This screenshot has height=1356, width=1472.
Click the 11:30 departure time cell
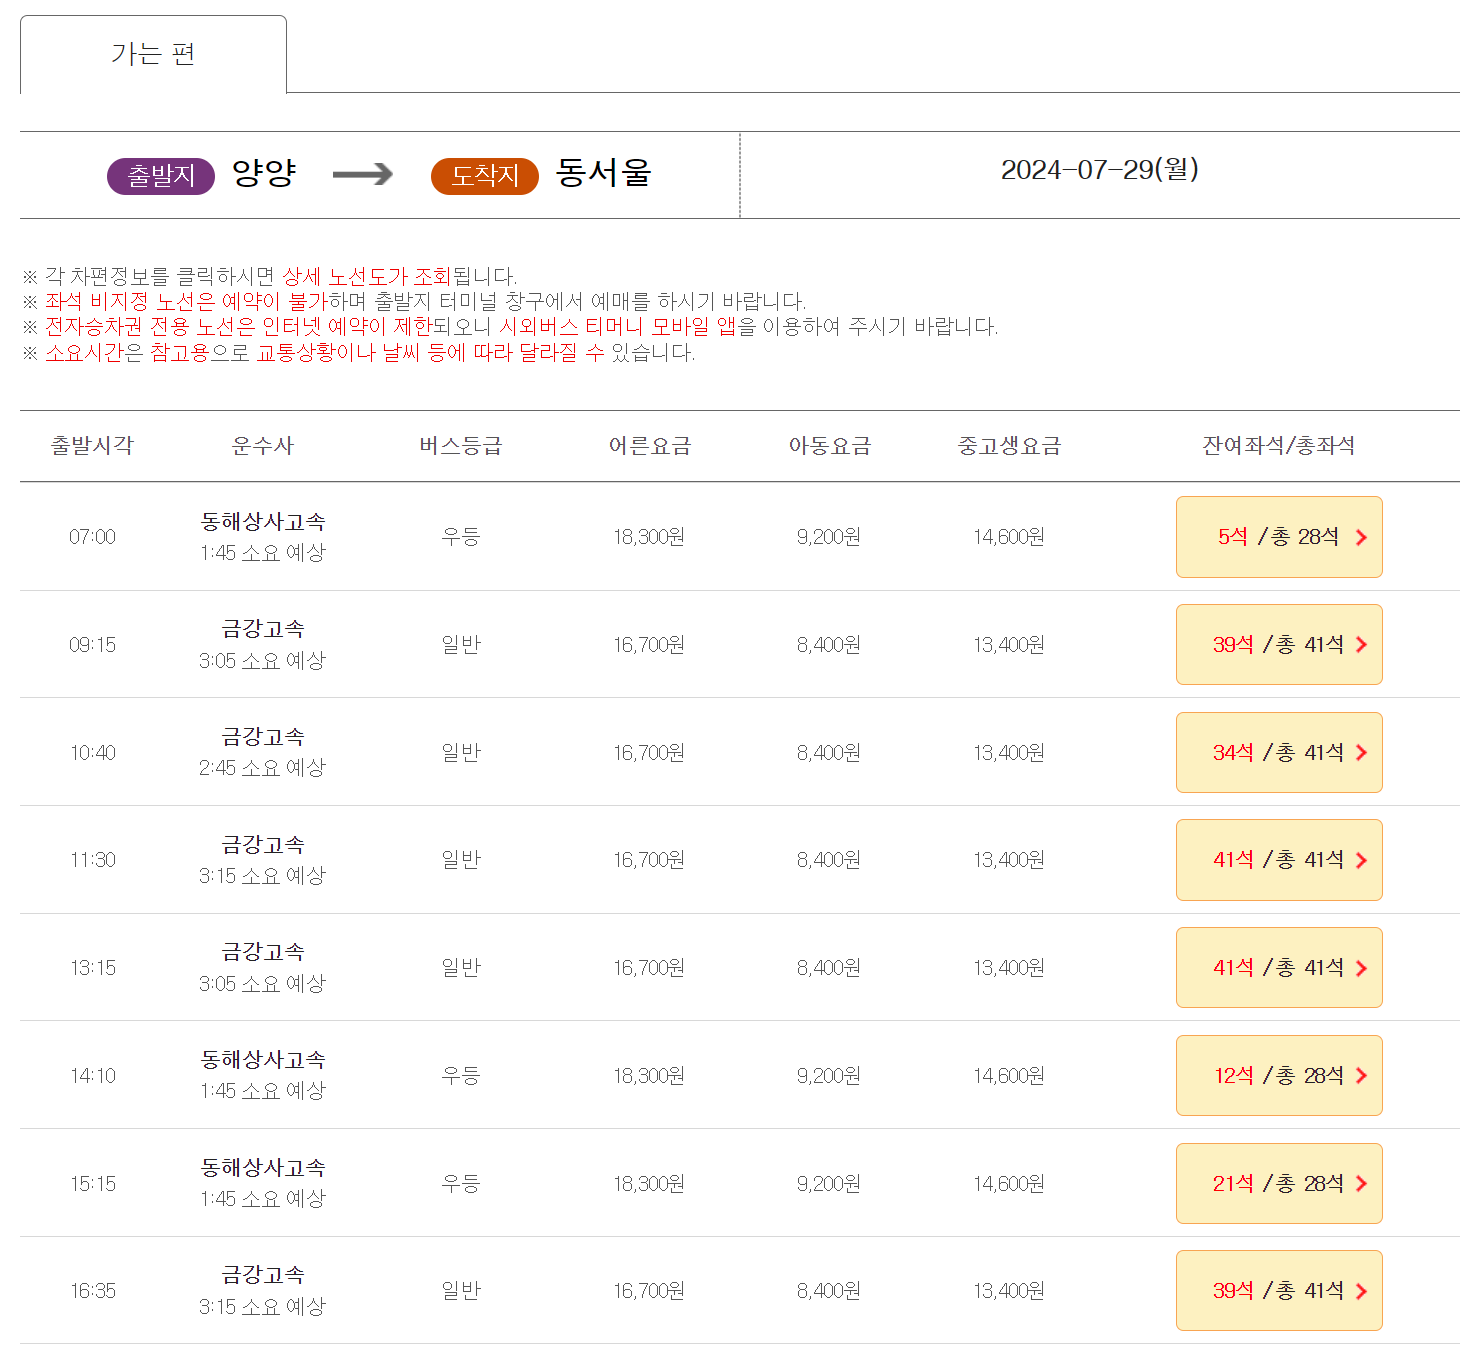pos(92,860)
